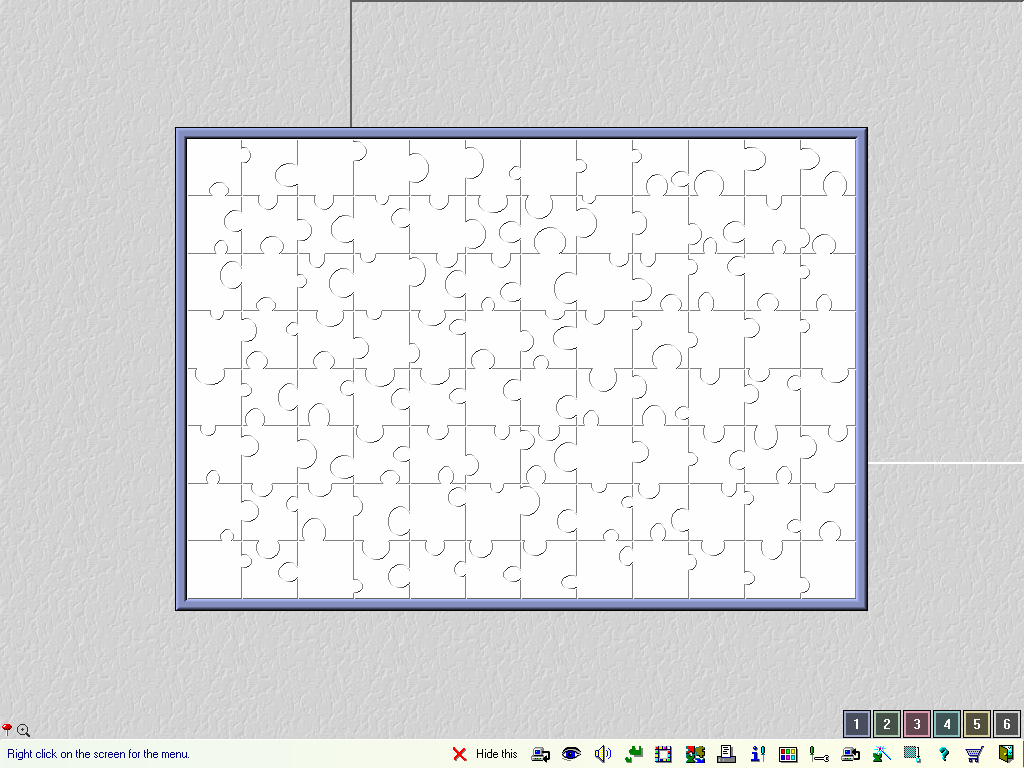The width and height of the screenshot is (1024, 768).
Task: Select tray button 5
Action: [x=977, y=724]
